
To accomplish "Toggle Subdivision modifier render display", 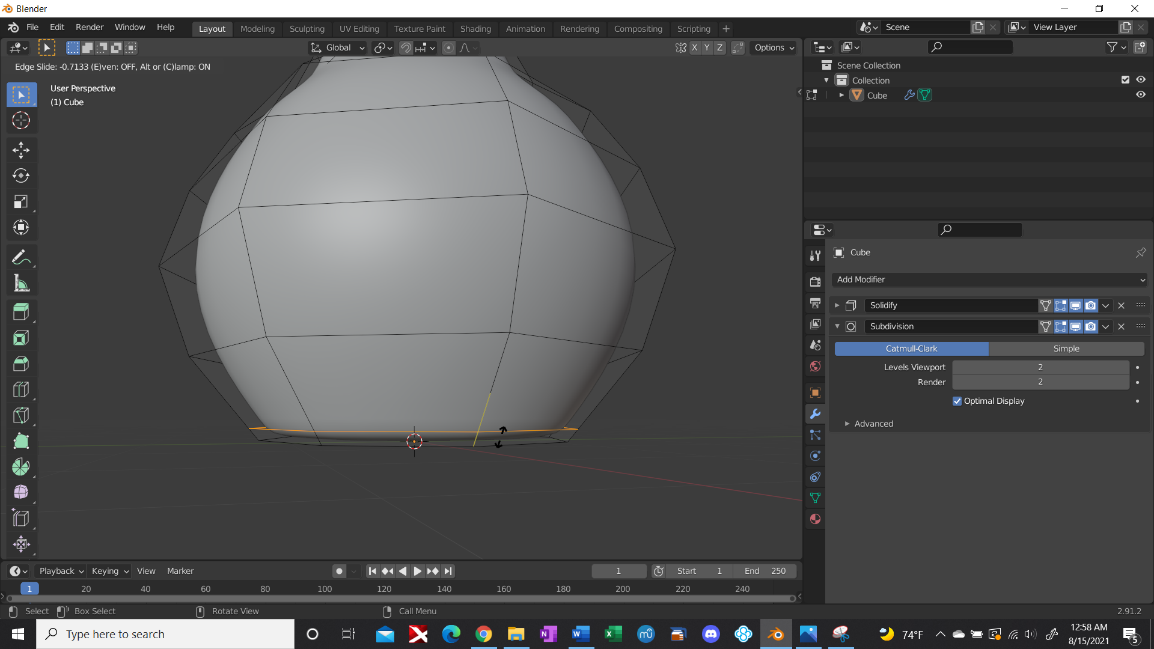I will (1090, 327).
